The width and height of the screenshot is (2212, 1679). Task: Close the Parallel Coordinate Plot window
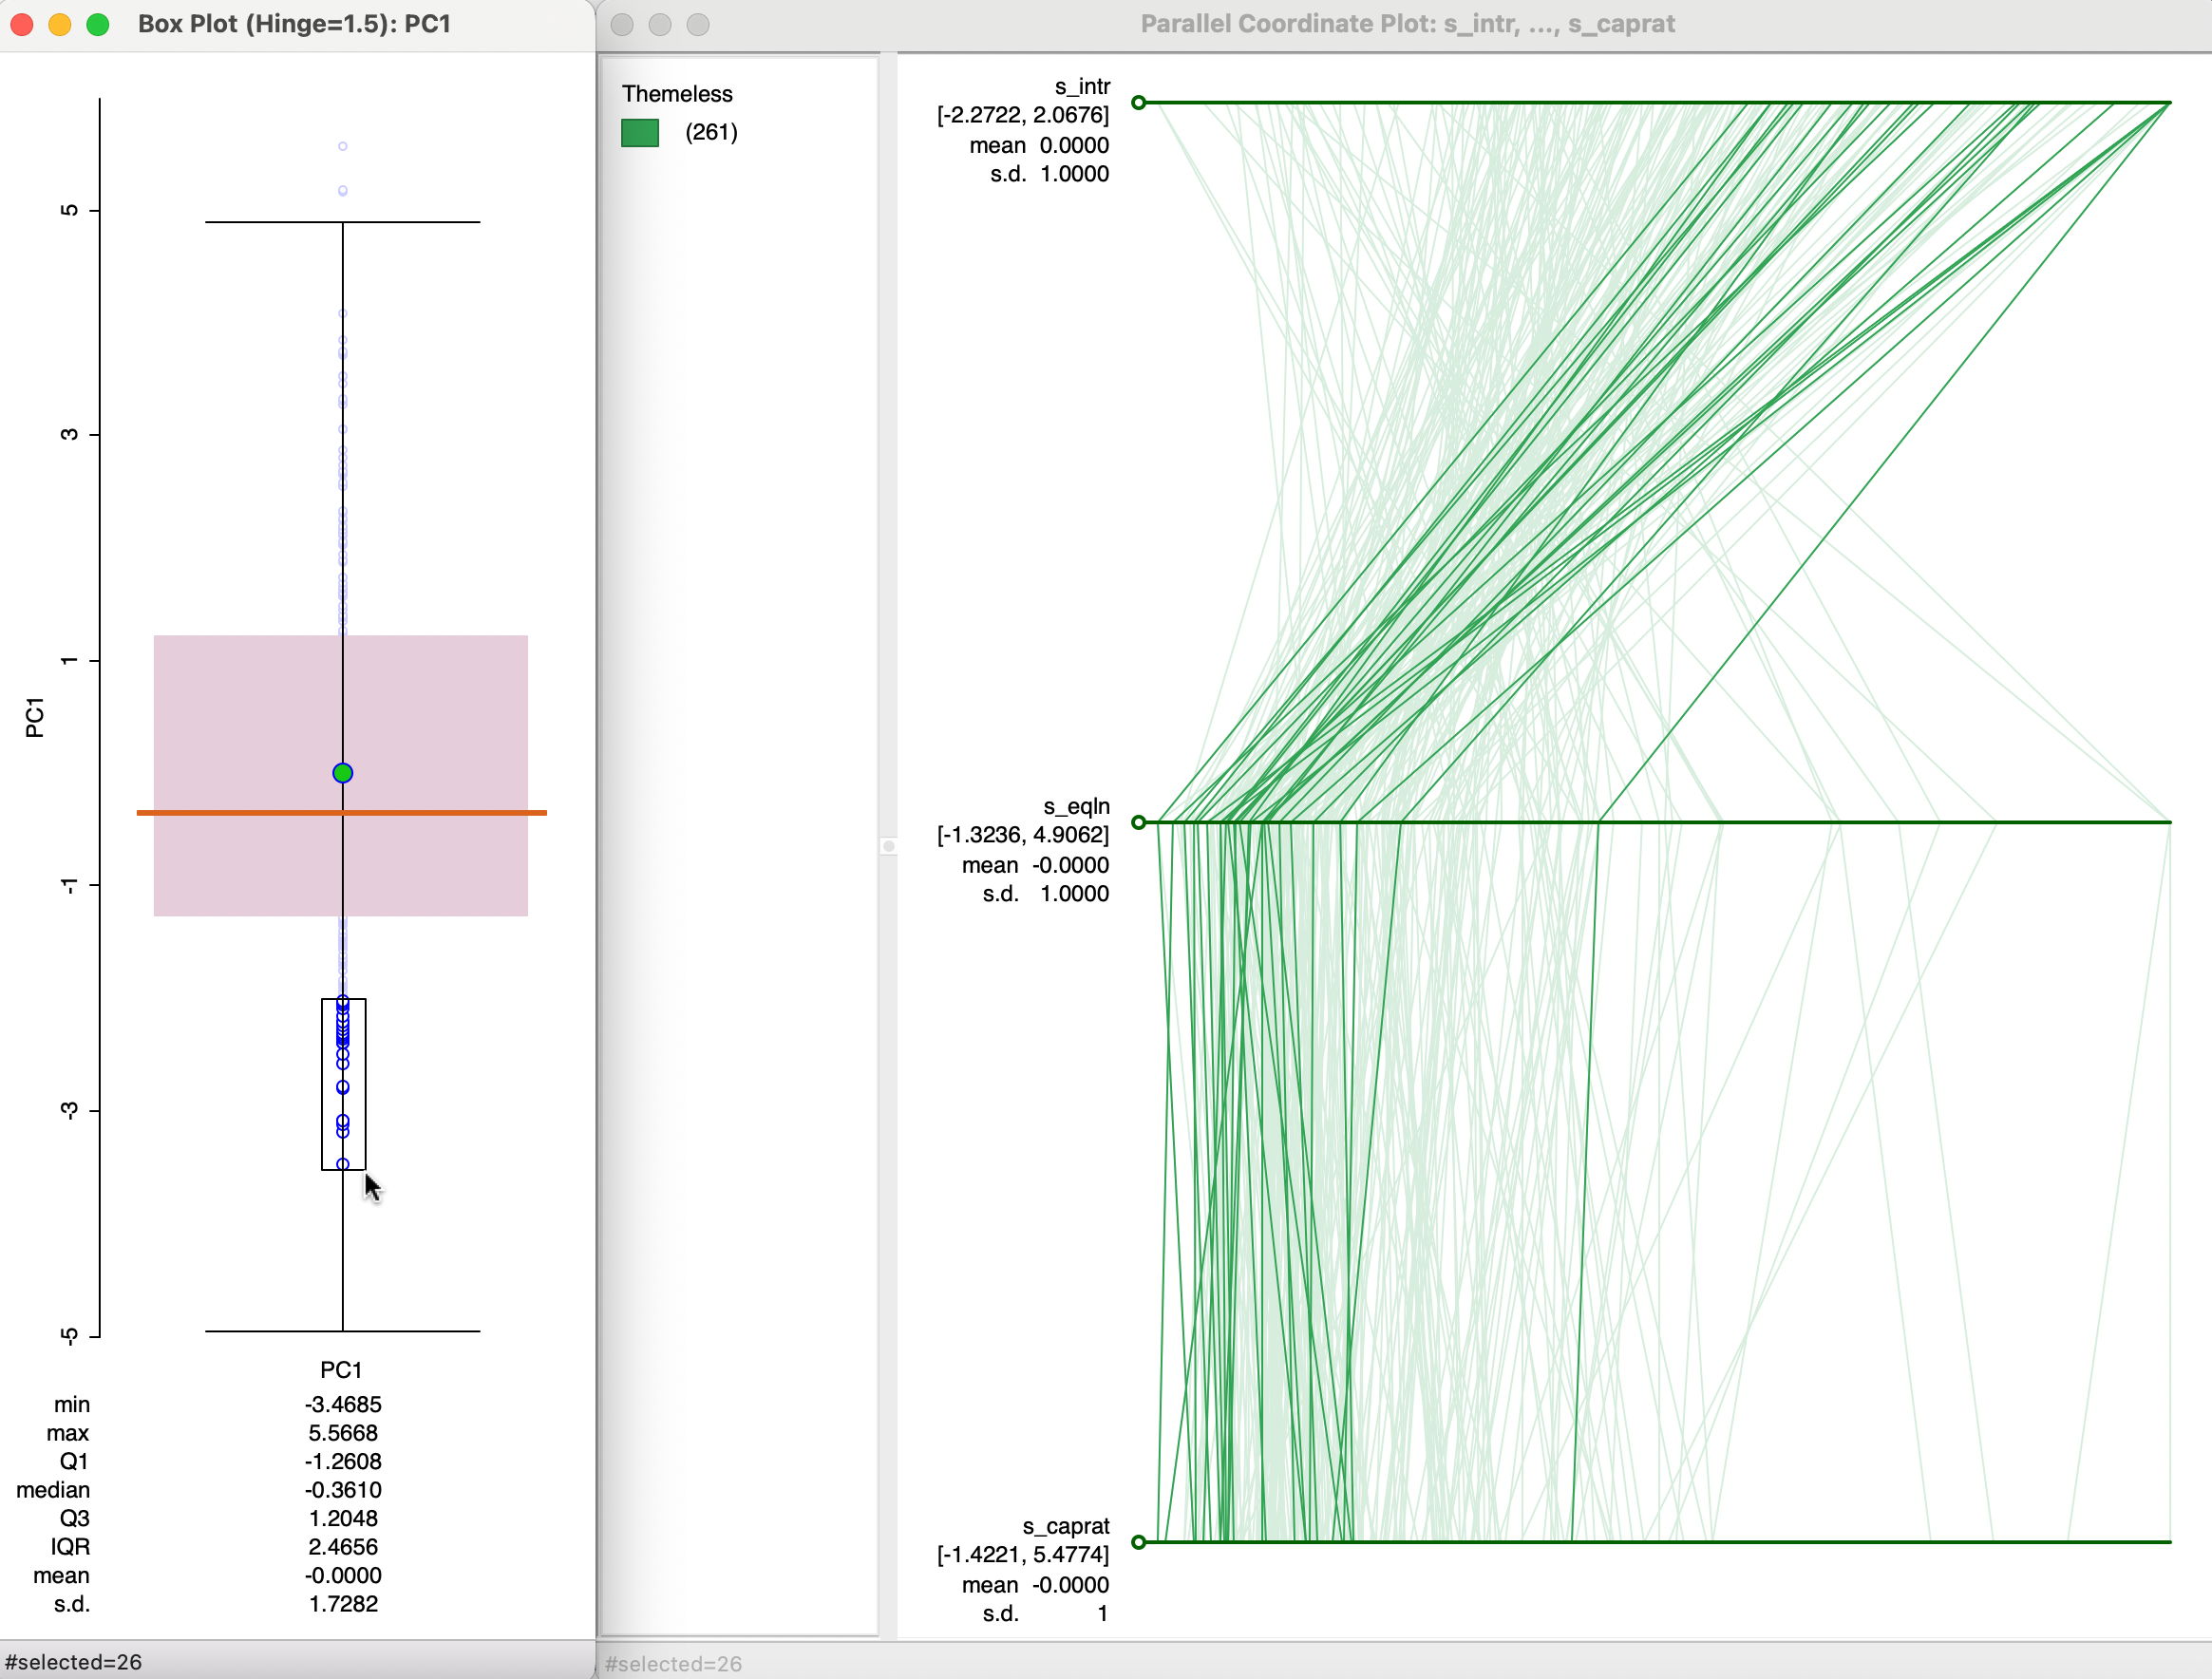click(x=622, y=24)
